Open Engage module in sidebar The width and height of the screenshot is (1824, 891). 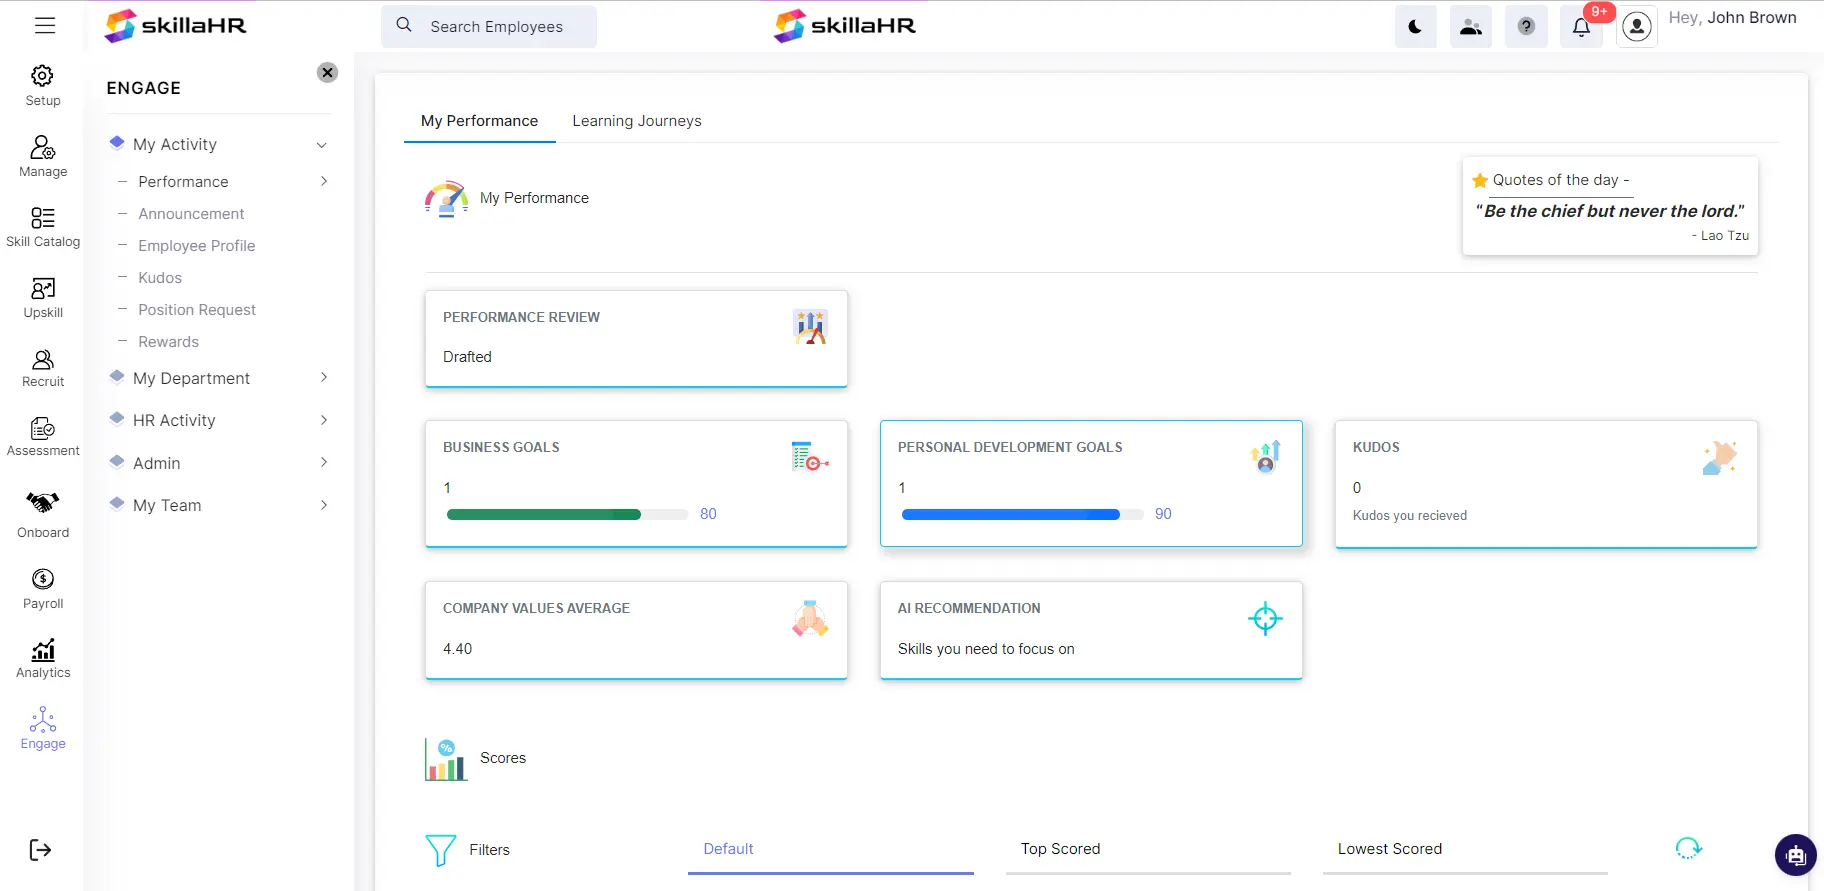(x=43, y=729)
